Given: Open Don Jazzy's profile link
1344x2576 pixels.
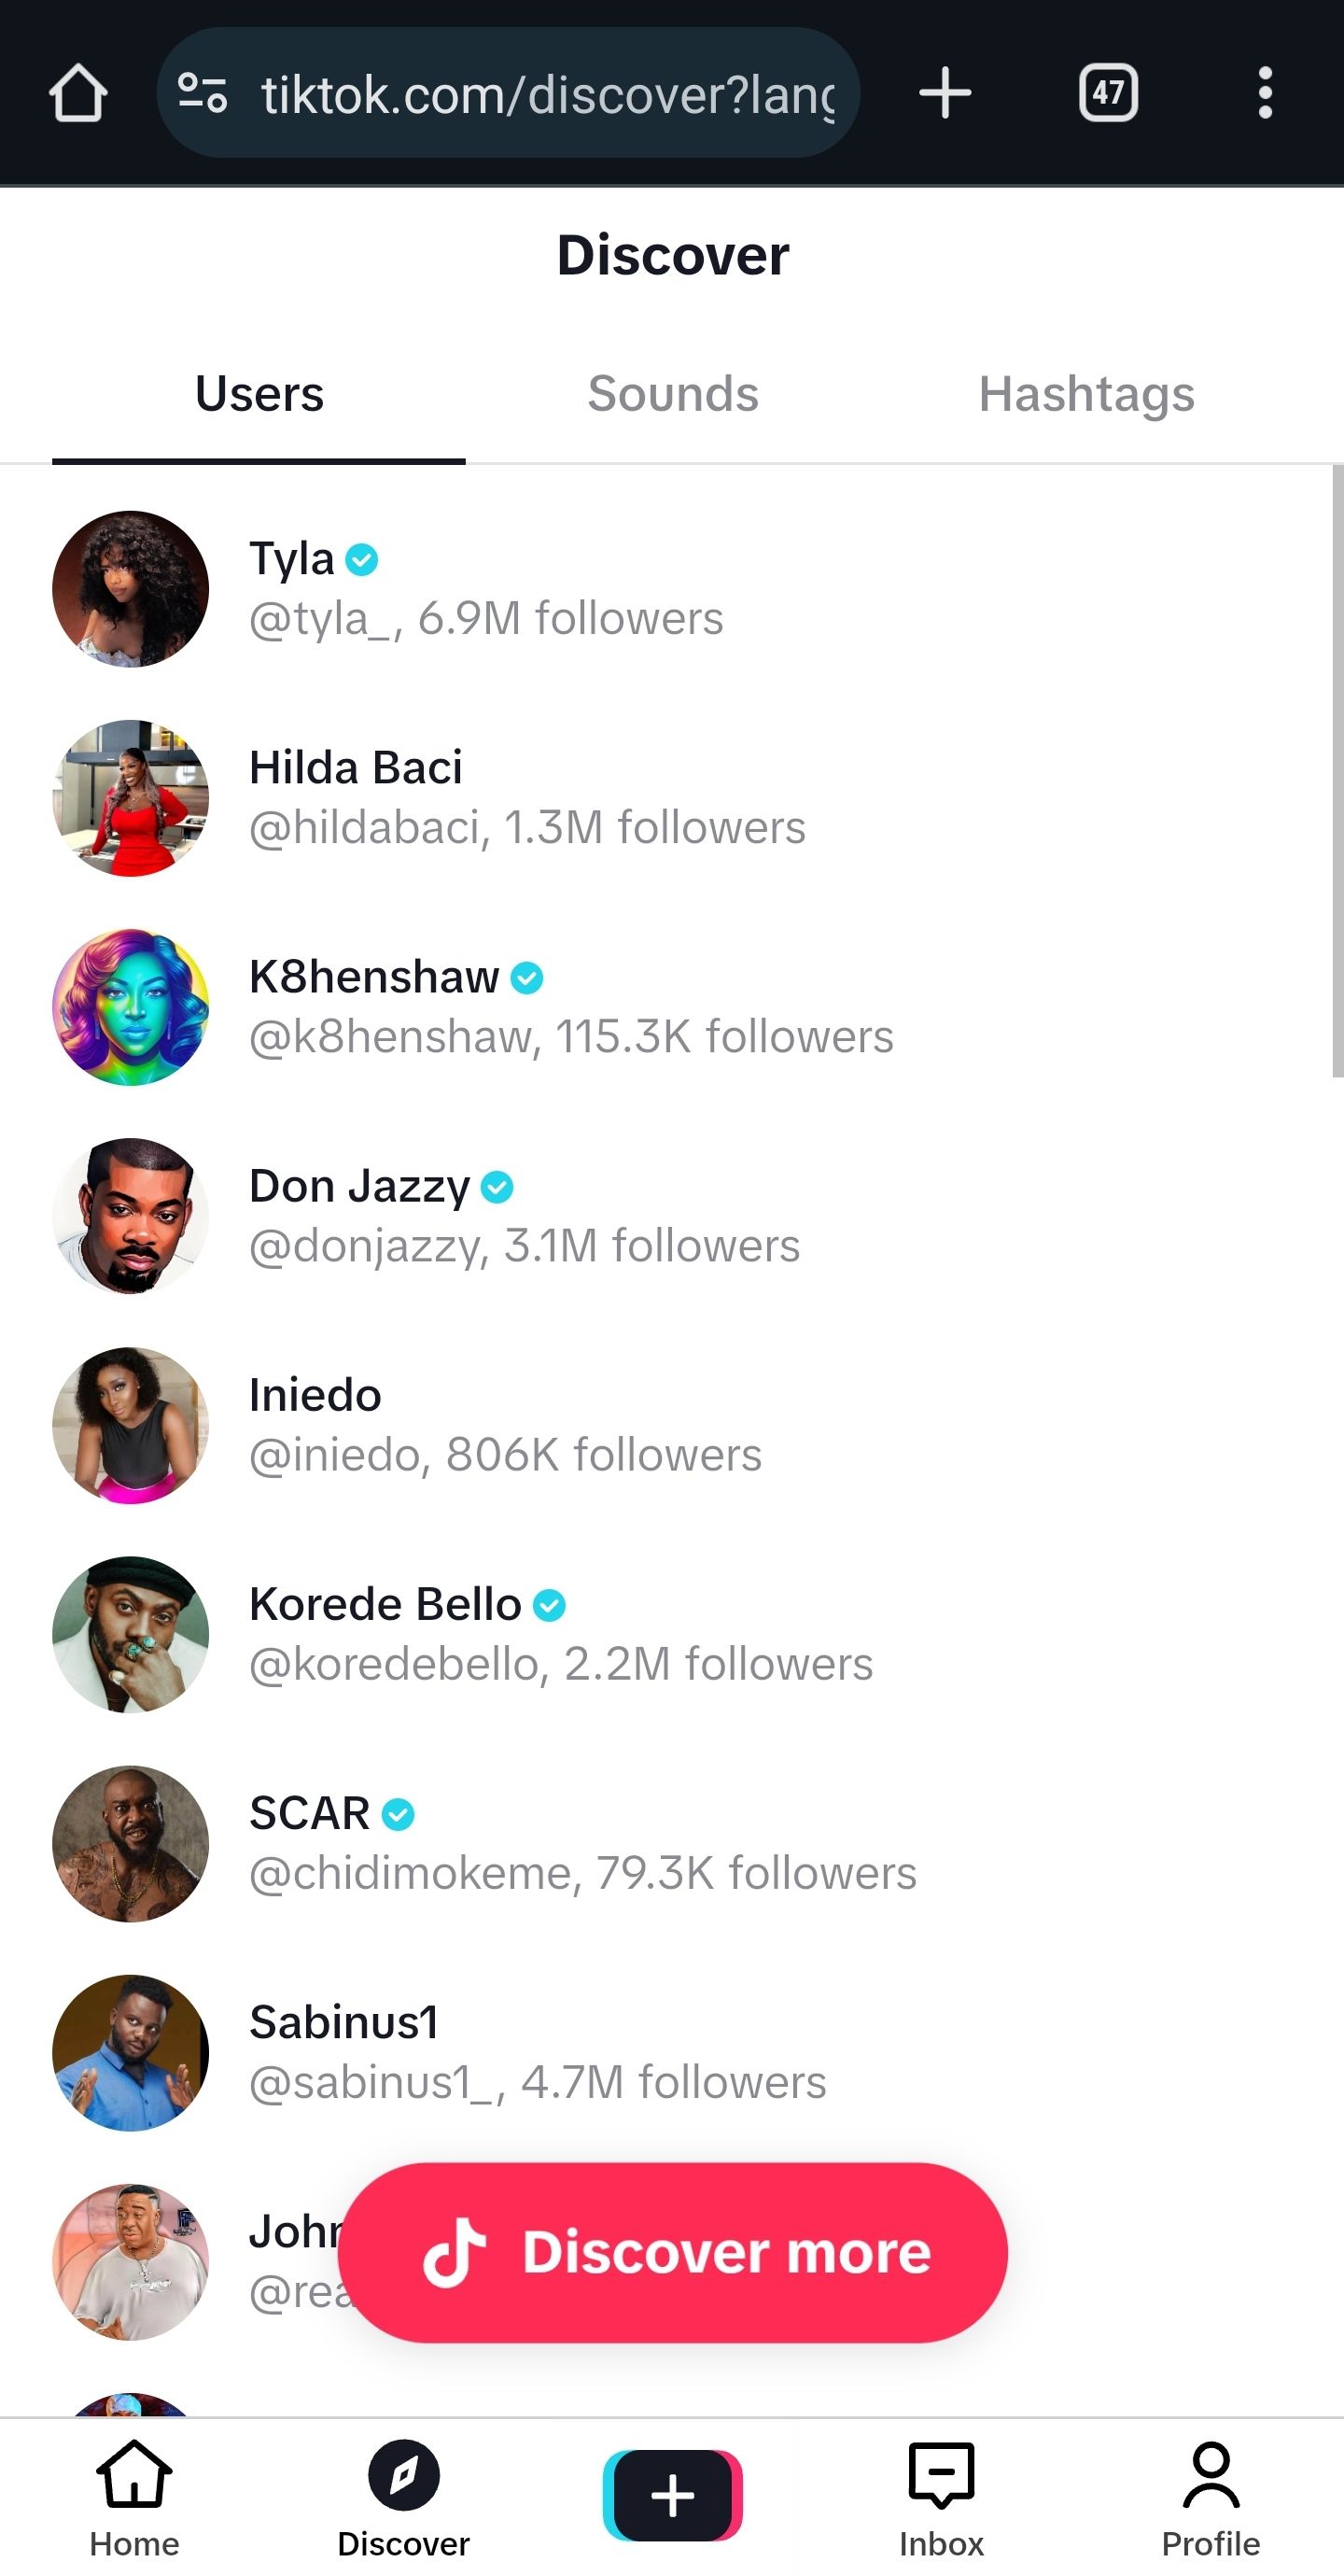Looking at the screenshot, I should pos(524,1216).
